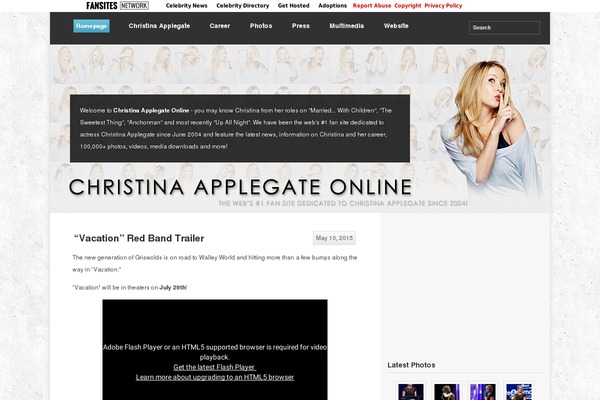Open the Celebrity Directory link

coord(243,6)
